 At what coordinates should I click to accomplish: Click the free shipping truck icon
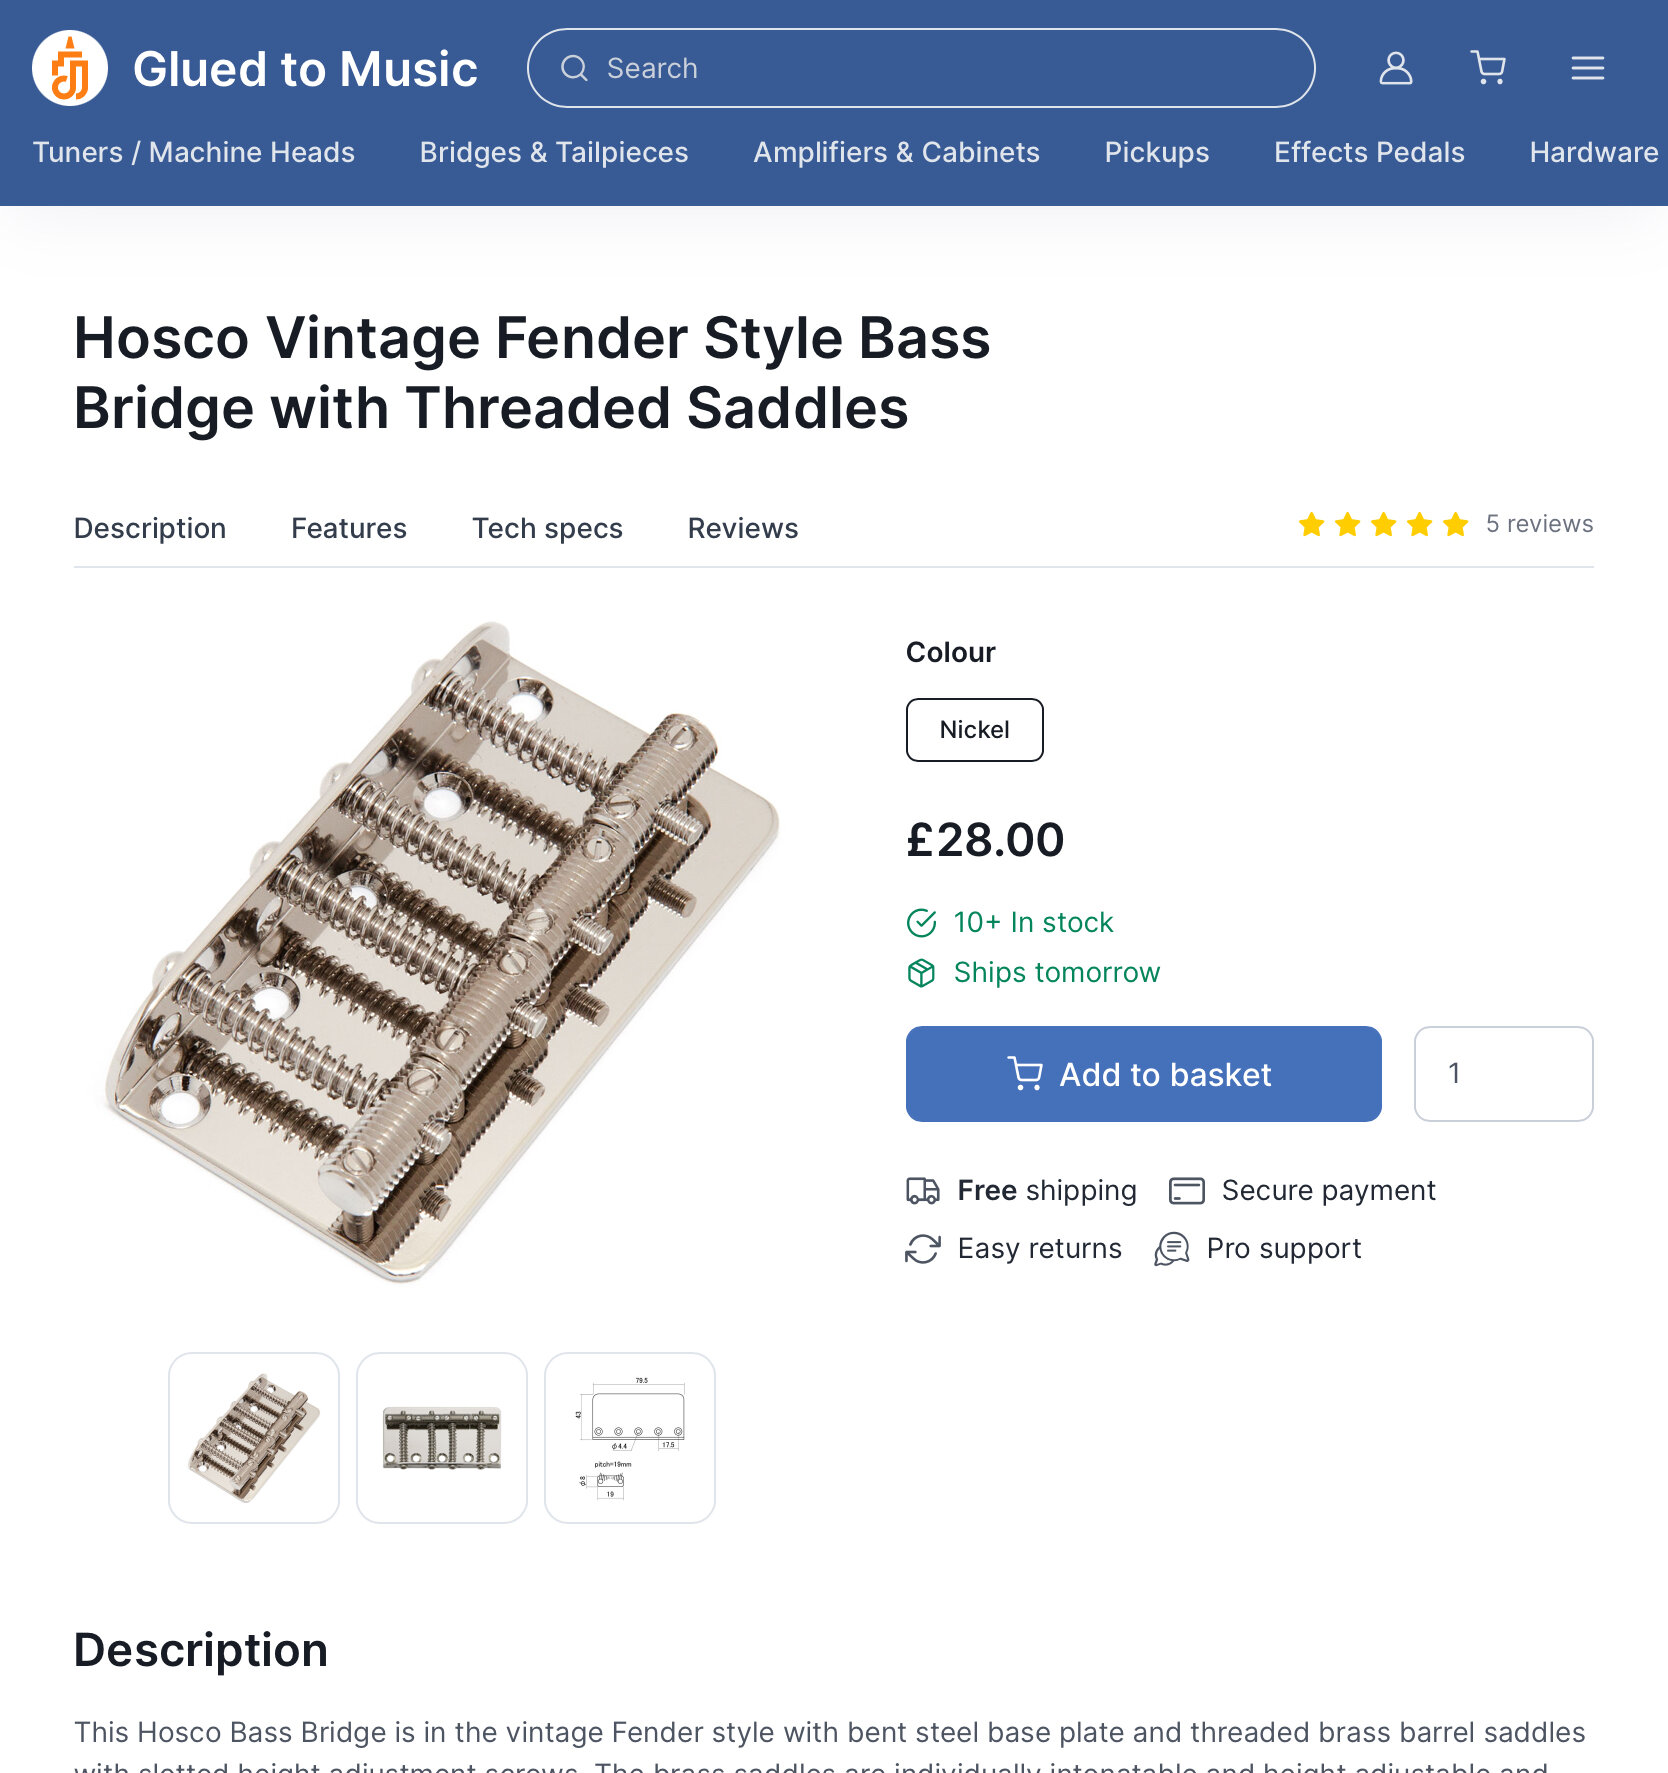922,1190
